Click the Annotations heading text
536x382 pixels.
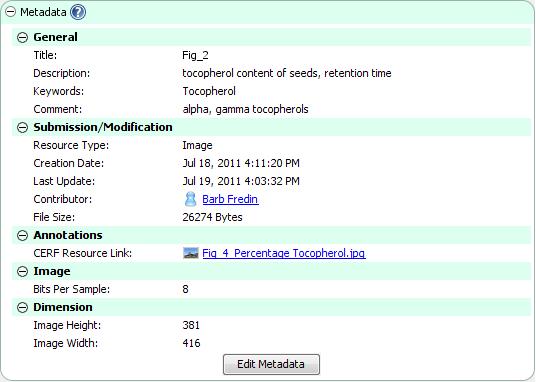pos(68,235)
